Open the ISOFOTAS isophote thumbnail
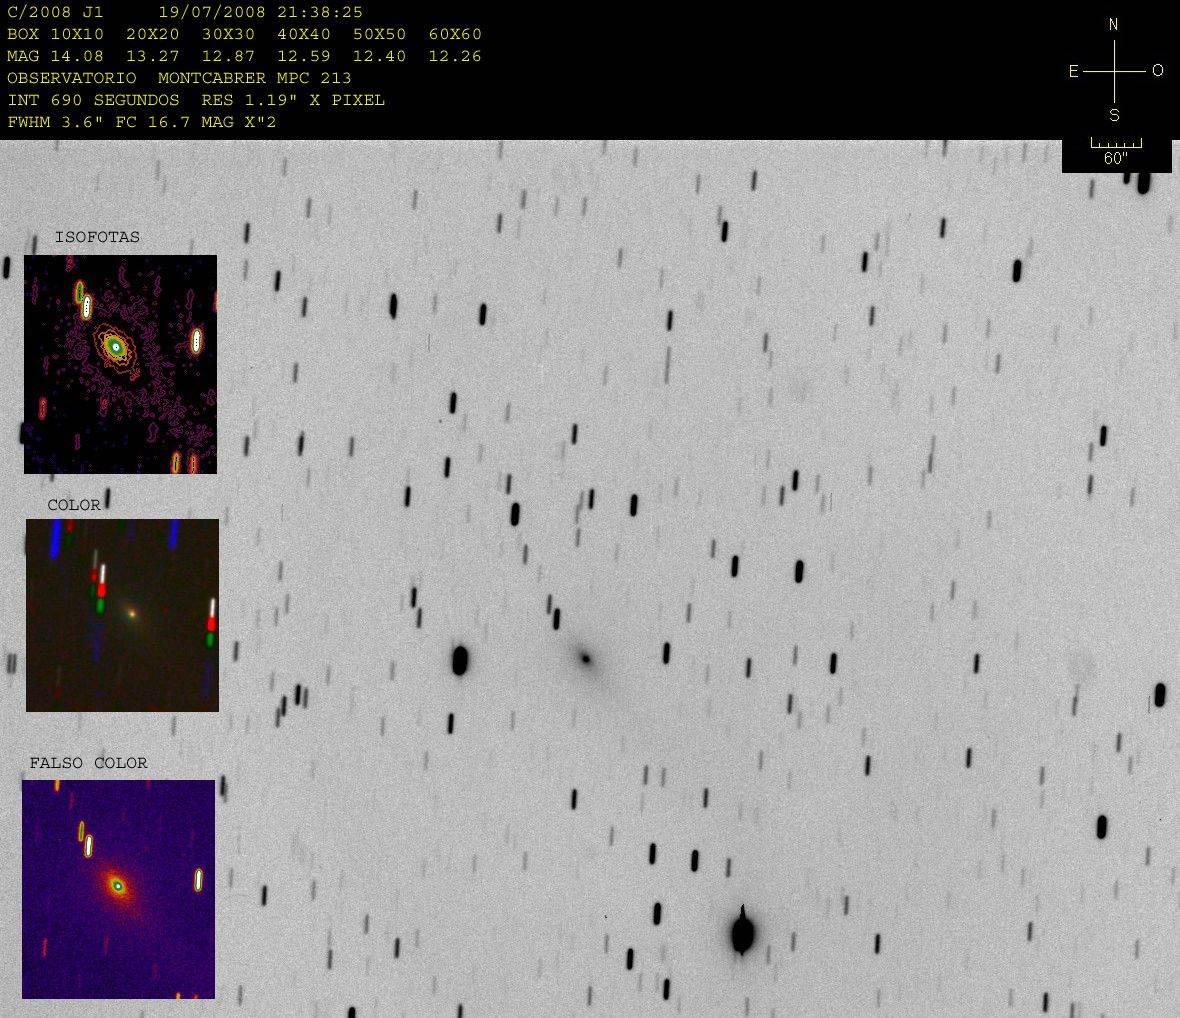1180x1018 pixels. point(120,364)
